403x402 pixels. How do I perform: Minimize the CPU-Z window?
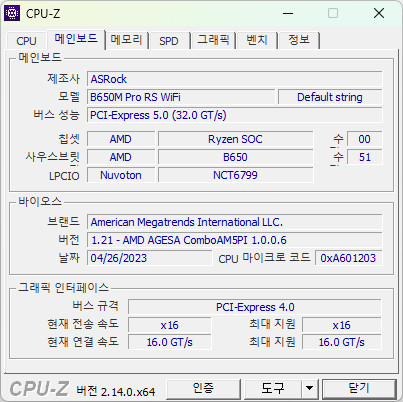[288, 13]
